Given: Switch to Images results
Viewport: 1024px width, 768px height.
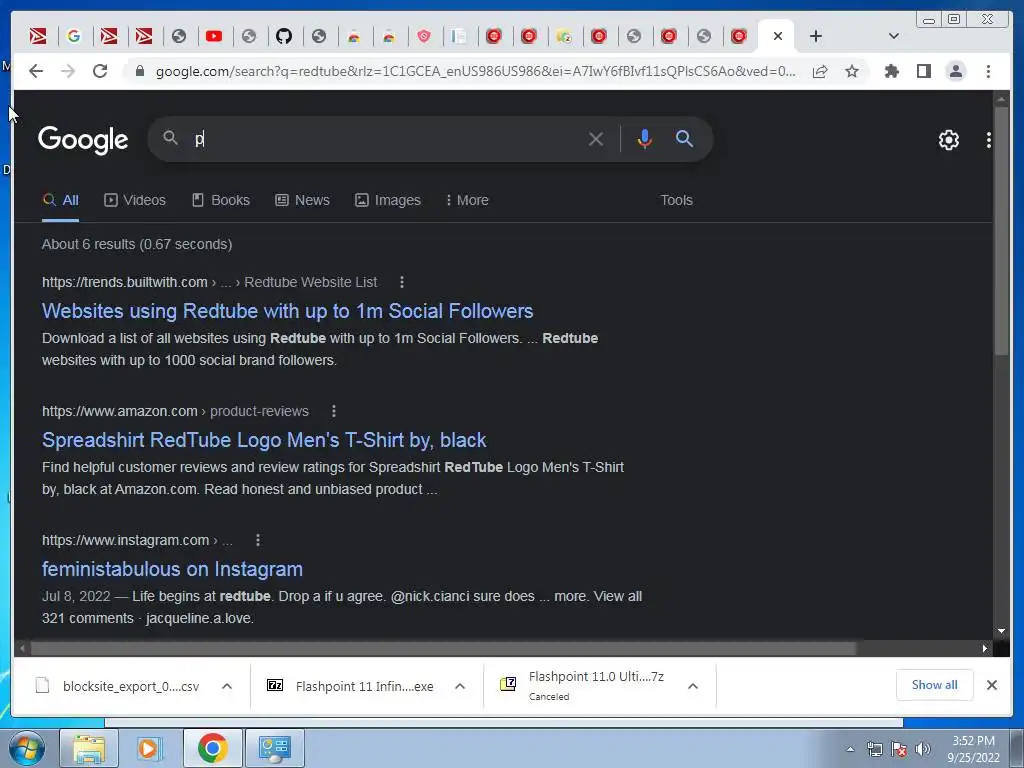Looking at the screenshot, I should point(388,200).
